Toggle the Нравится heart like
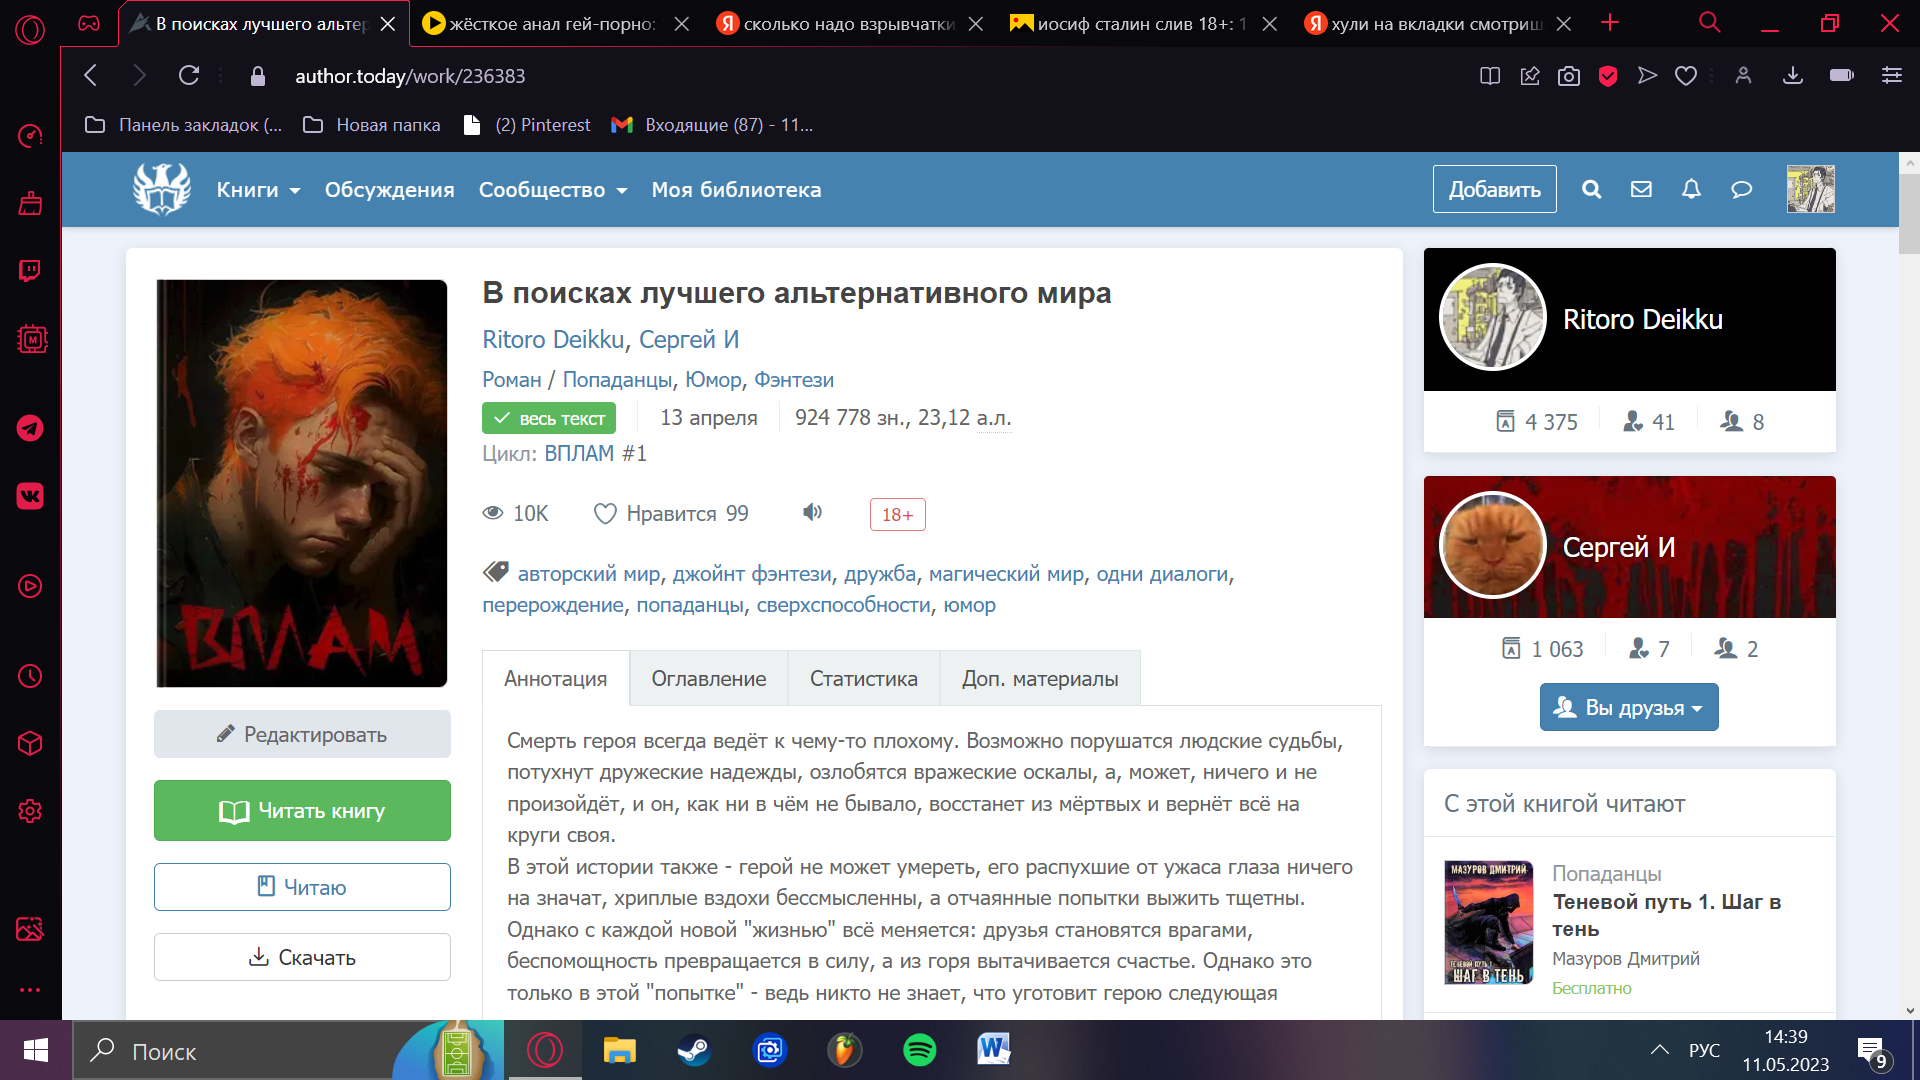Viewport: 1920px width, 1080px height. click(605, 514)
